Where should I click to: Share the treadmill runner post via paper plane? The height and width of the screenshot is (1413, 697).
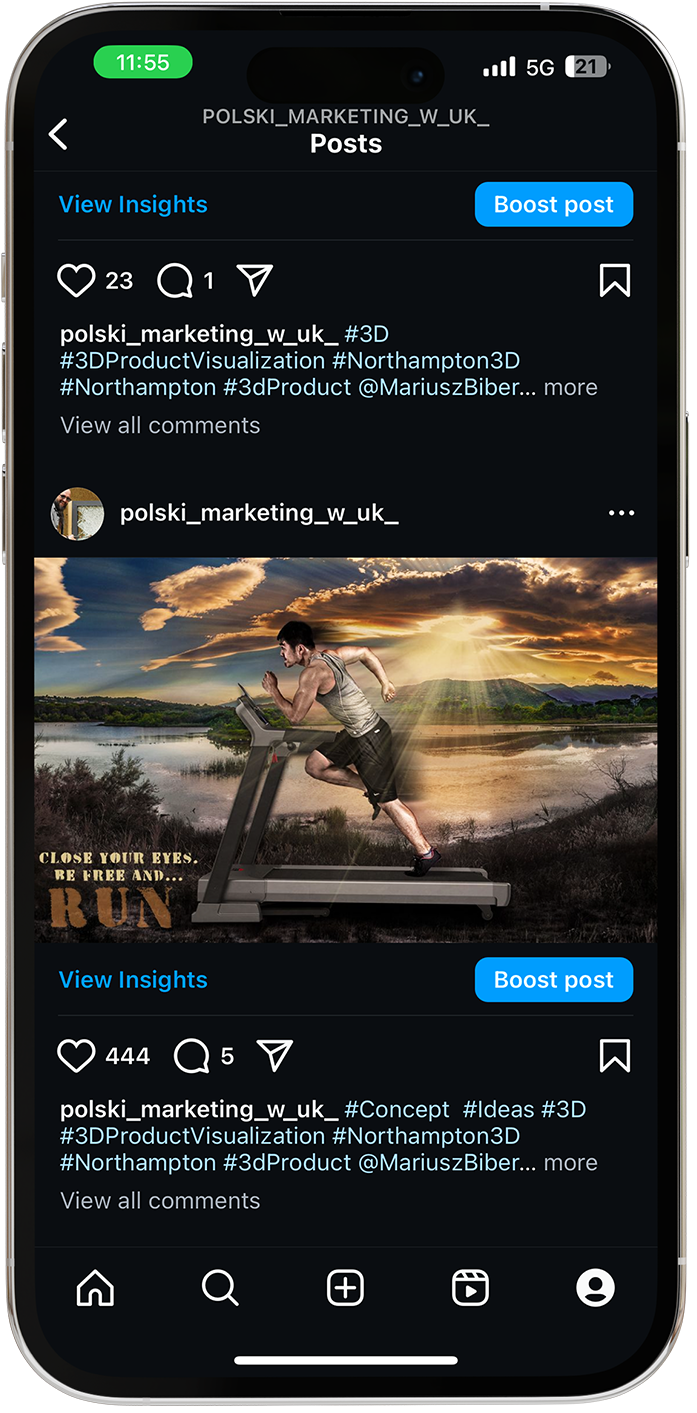pyautogui.click(x=274, y=1055)
